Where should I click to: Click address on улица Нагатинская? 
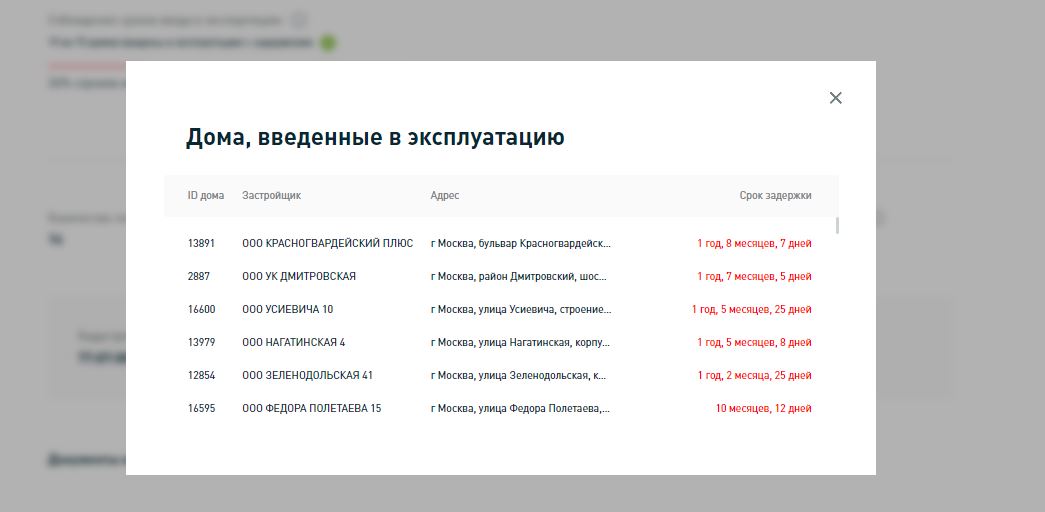point(521,343)
